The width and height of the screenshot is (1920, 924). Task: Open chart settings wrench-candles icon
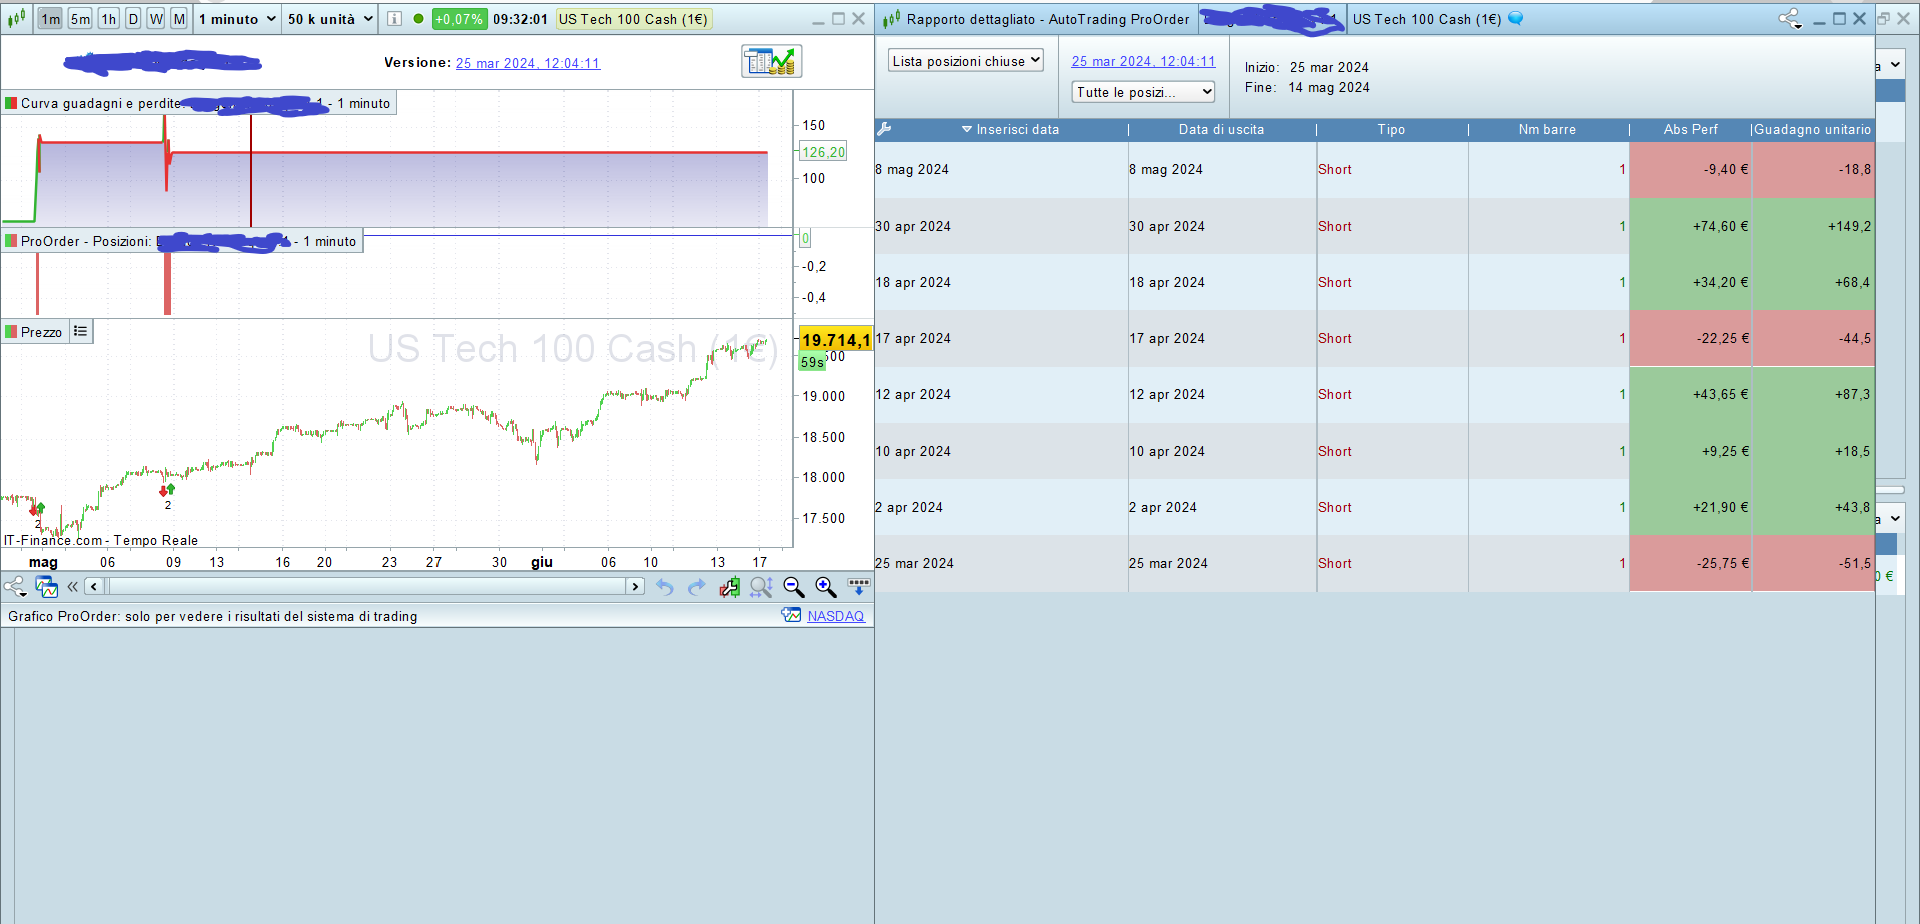pyautogui.click(x=730, y=587)
